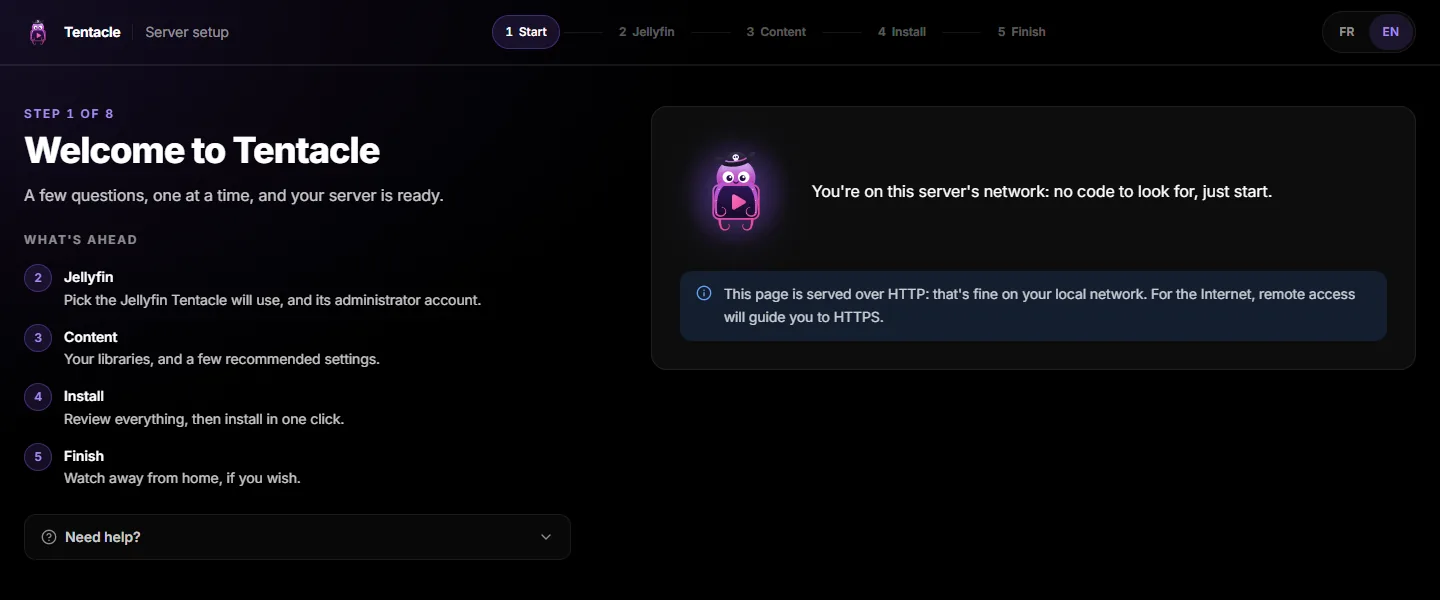The width and height of the screenshot is (1440, 600).
Task: Click text 'You're on this server's network'
Action: click(x=928, y=192)
